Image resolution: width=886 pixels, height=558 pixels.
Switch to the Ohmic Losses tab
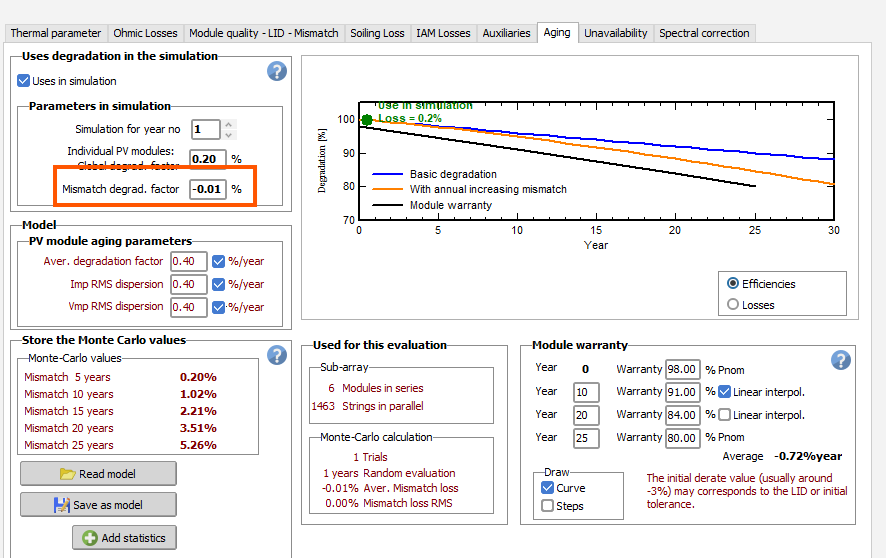(x=145, y=33)
